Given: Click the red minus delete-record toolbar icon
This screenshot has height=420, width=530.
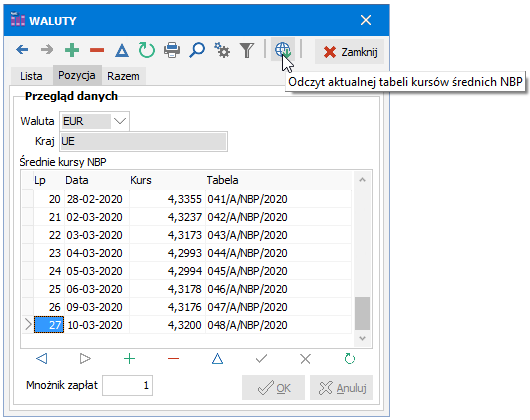Looking at the screenshot, I should pos(97,50).
